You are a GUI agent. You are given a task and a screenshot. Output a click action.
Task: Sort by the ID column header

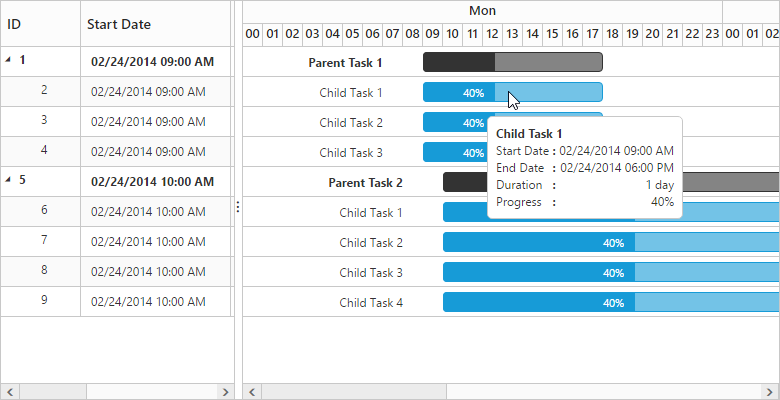14,23
